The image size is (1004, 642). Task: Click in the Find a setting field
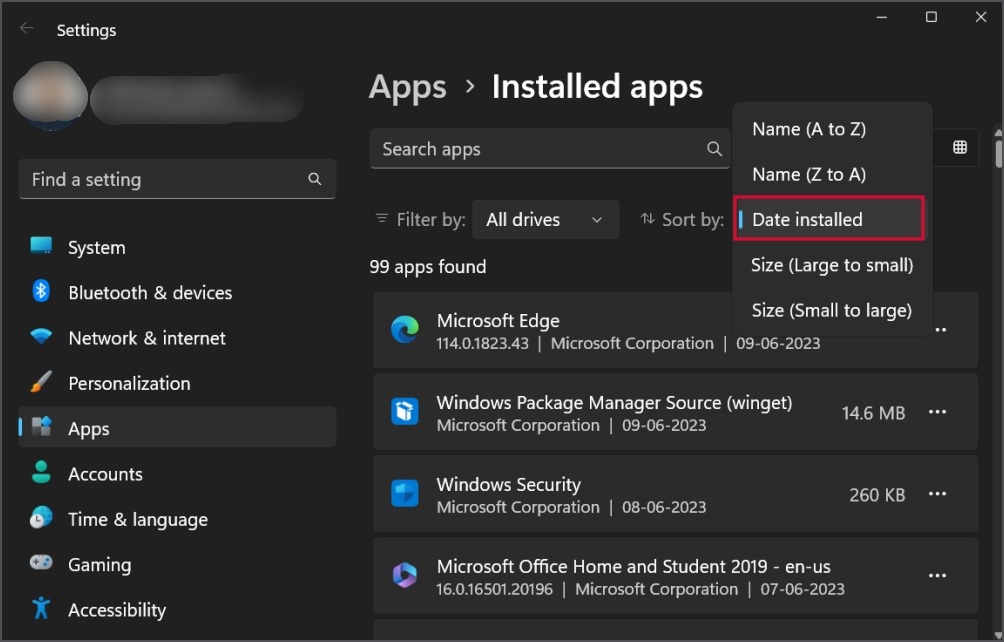pyautogui.click(x=177, y=179)
